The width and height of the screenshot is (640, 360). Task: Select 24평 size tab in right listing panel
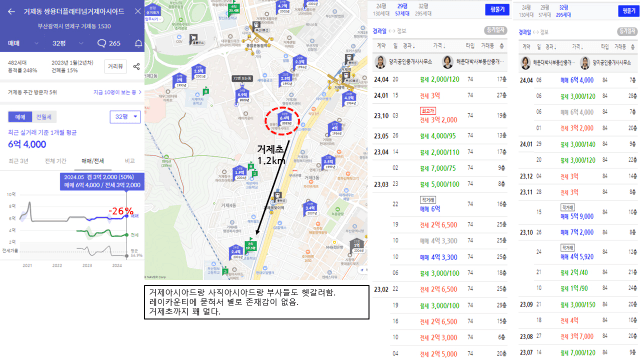(526, 11)
